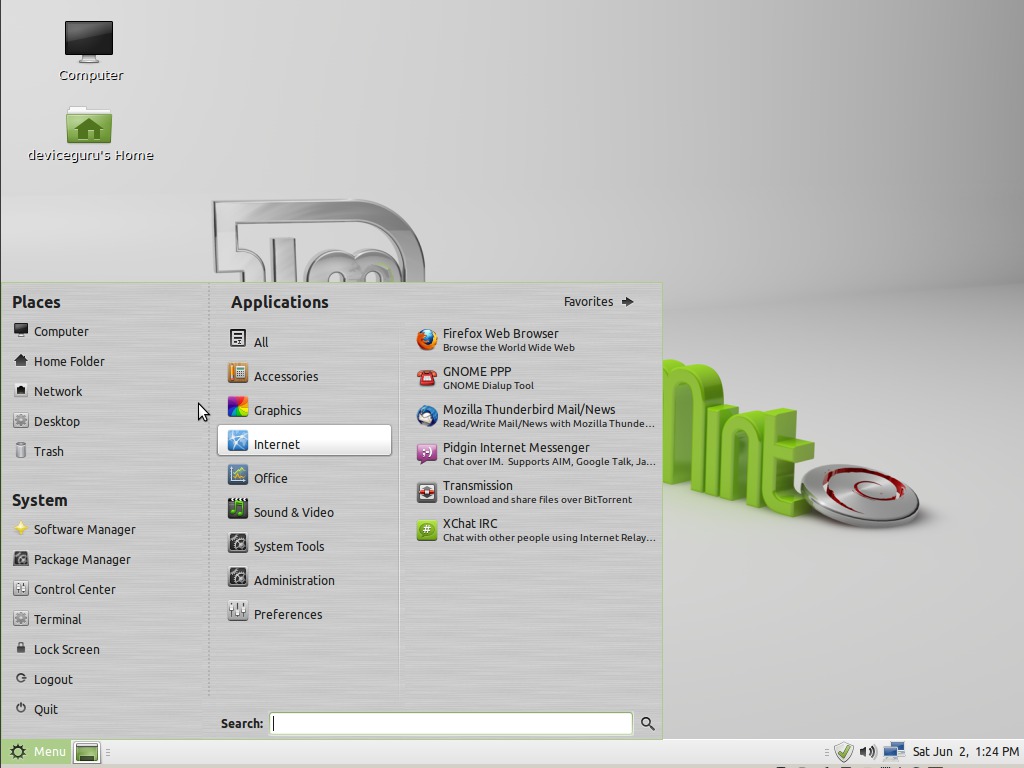Open the Computer desktop icon

coord(89,51)
